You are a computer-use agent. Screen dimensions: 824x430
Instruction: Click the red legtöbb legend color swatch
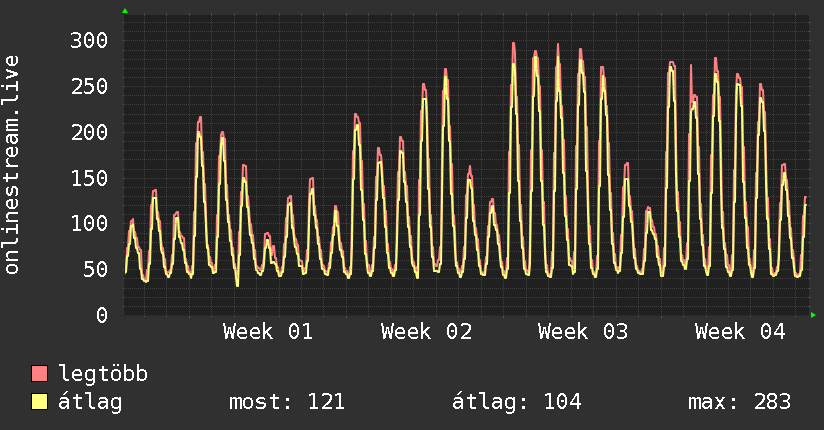pyautogui.click(x=40, y=374)
